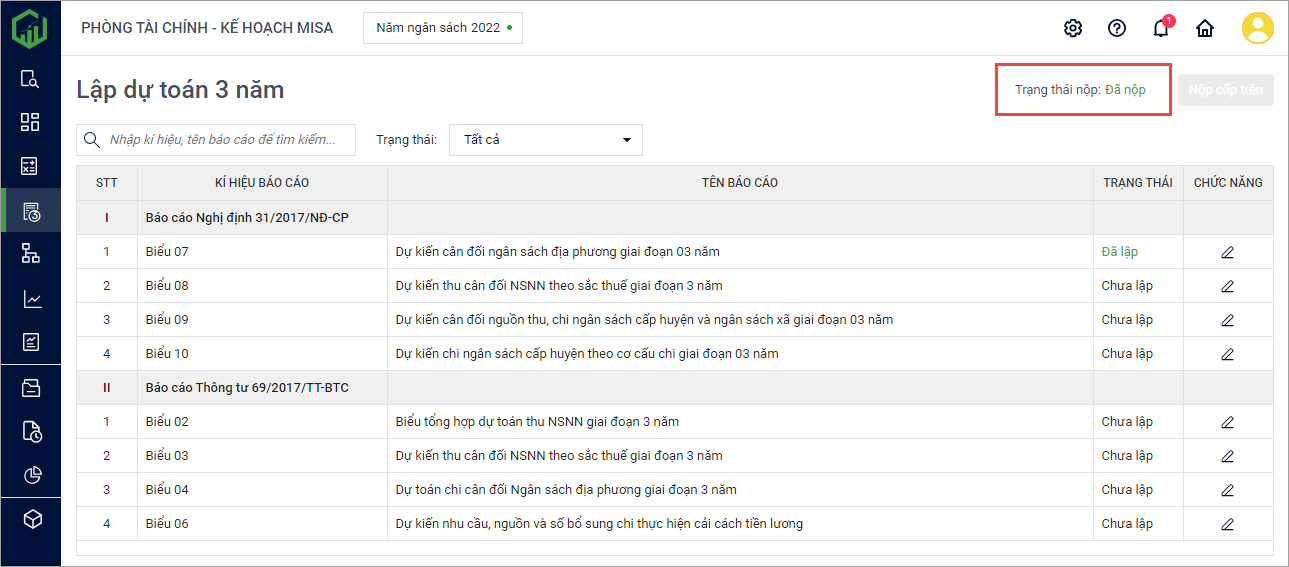Click the Nộp cấp trên button
The image size is (1289, 567).
(x=1225, y=90)
